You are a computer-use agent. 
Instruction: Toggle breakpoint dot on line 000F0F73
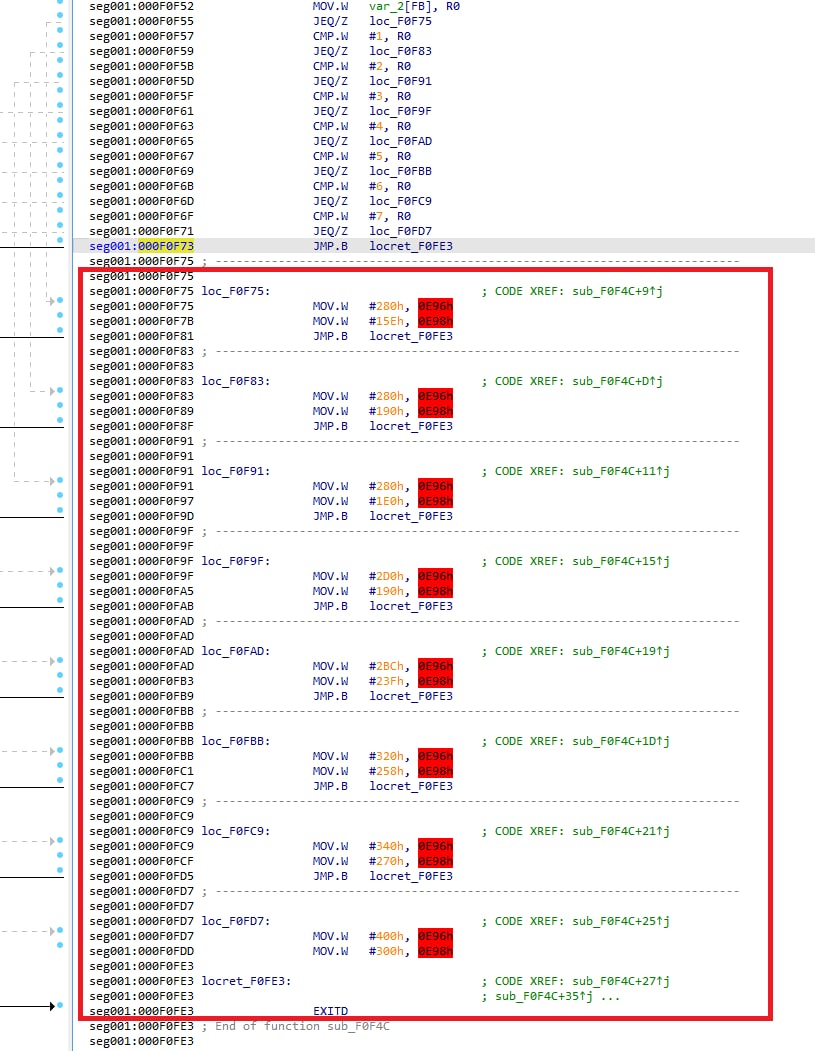pos(61,246)
